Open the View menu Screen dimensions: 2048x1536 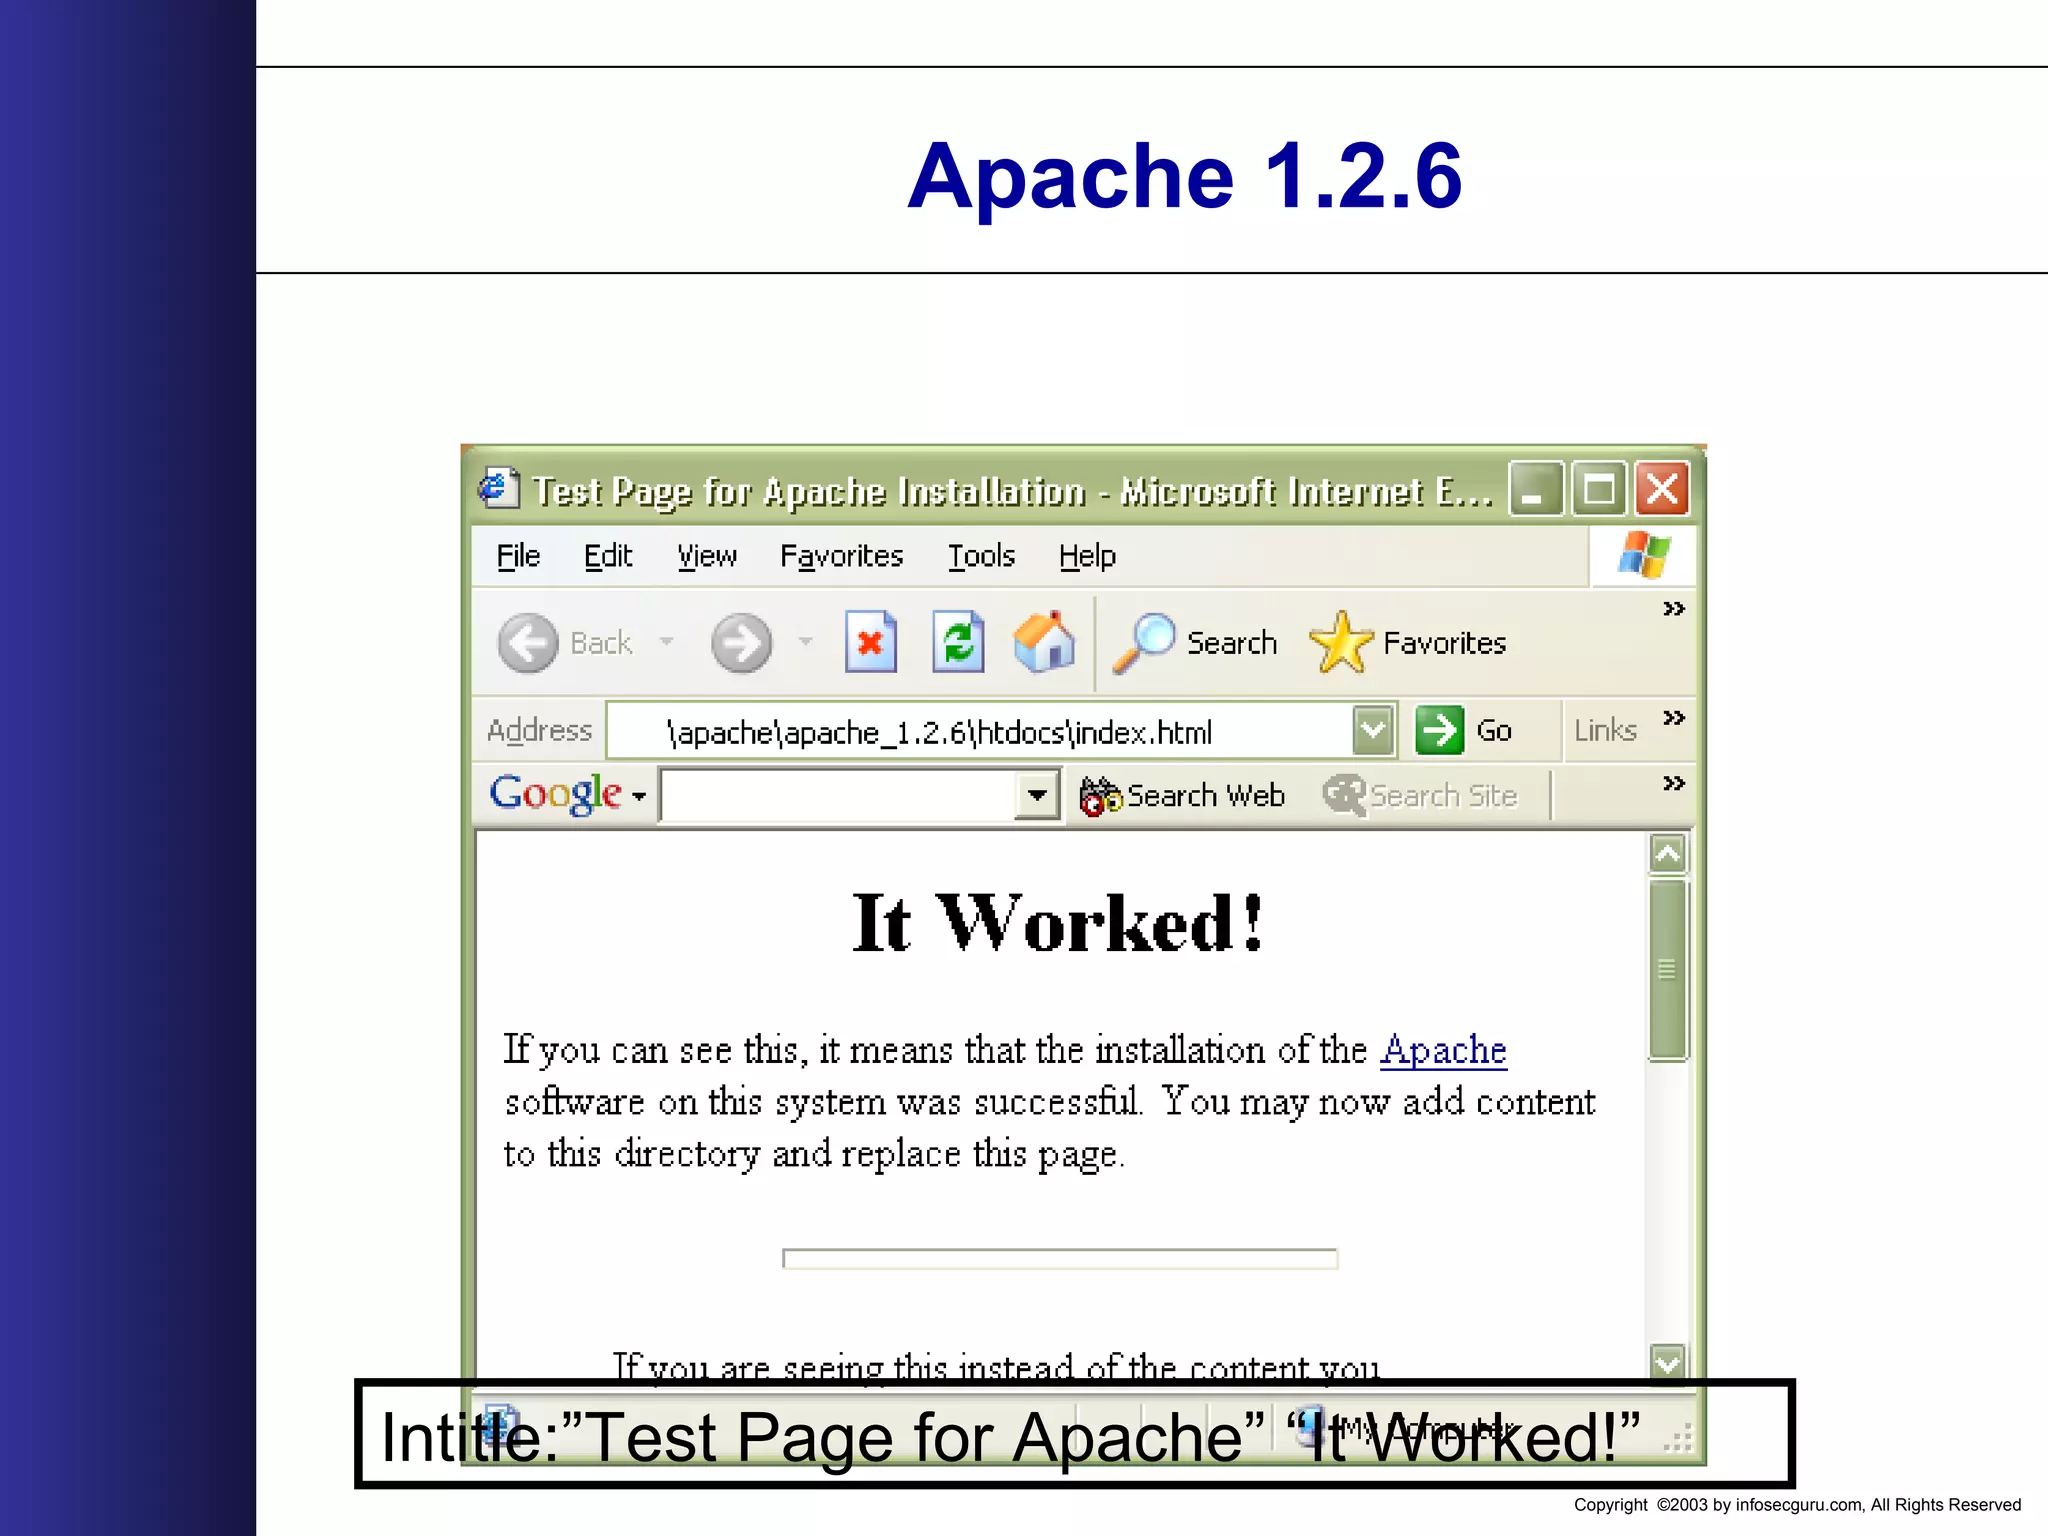click(x=707, y=556)
